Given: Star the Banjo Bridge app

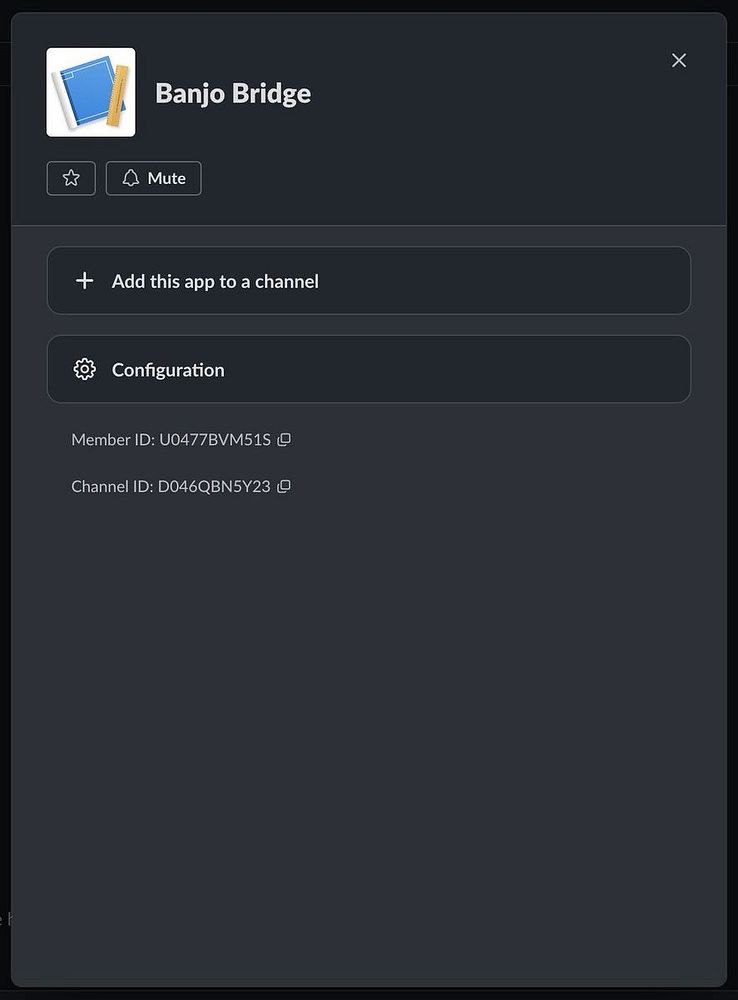Looking at the screenshot, I should tap(71, 178).
